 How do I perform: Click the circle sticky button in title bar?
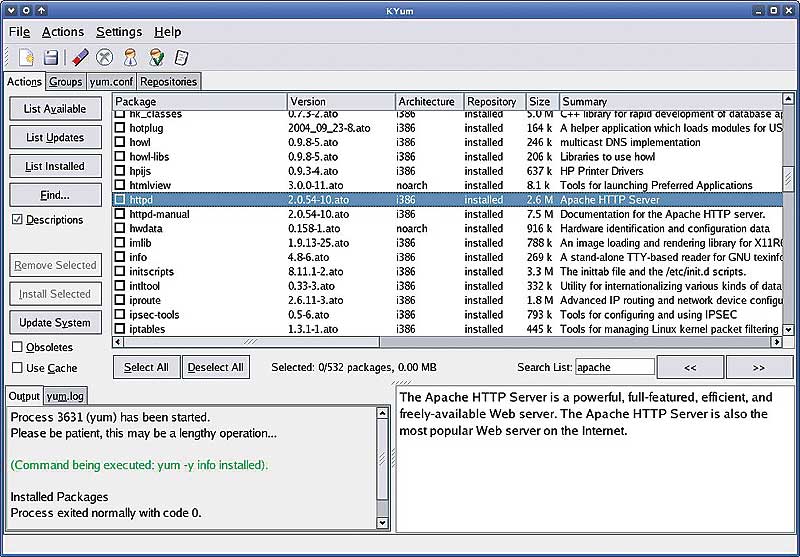(x=27, y=9)
